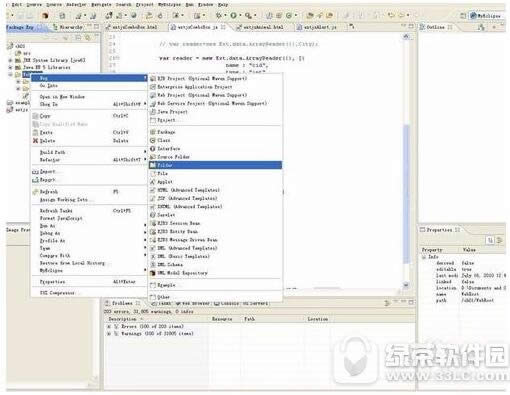This screenshot has height=395, width=510.
Task: Expand the JRE System Library tree node
Action: 10,60
